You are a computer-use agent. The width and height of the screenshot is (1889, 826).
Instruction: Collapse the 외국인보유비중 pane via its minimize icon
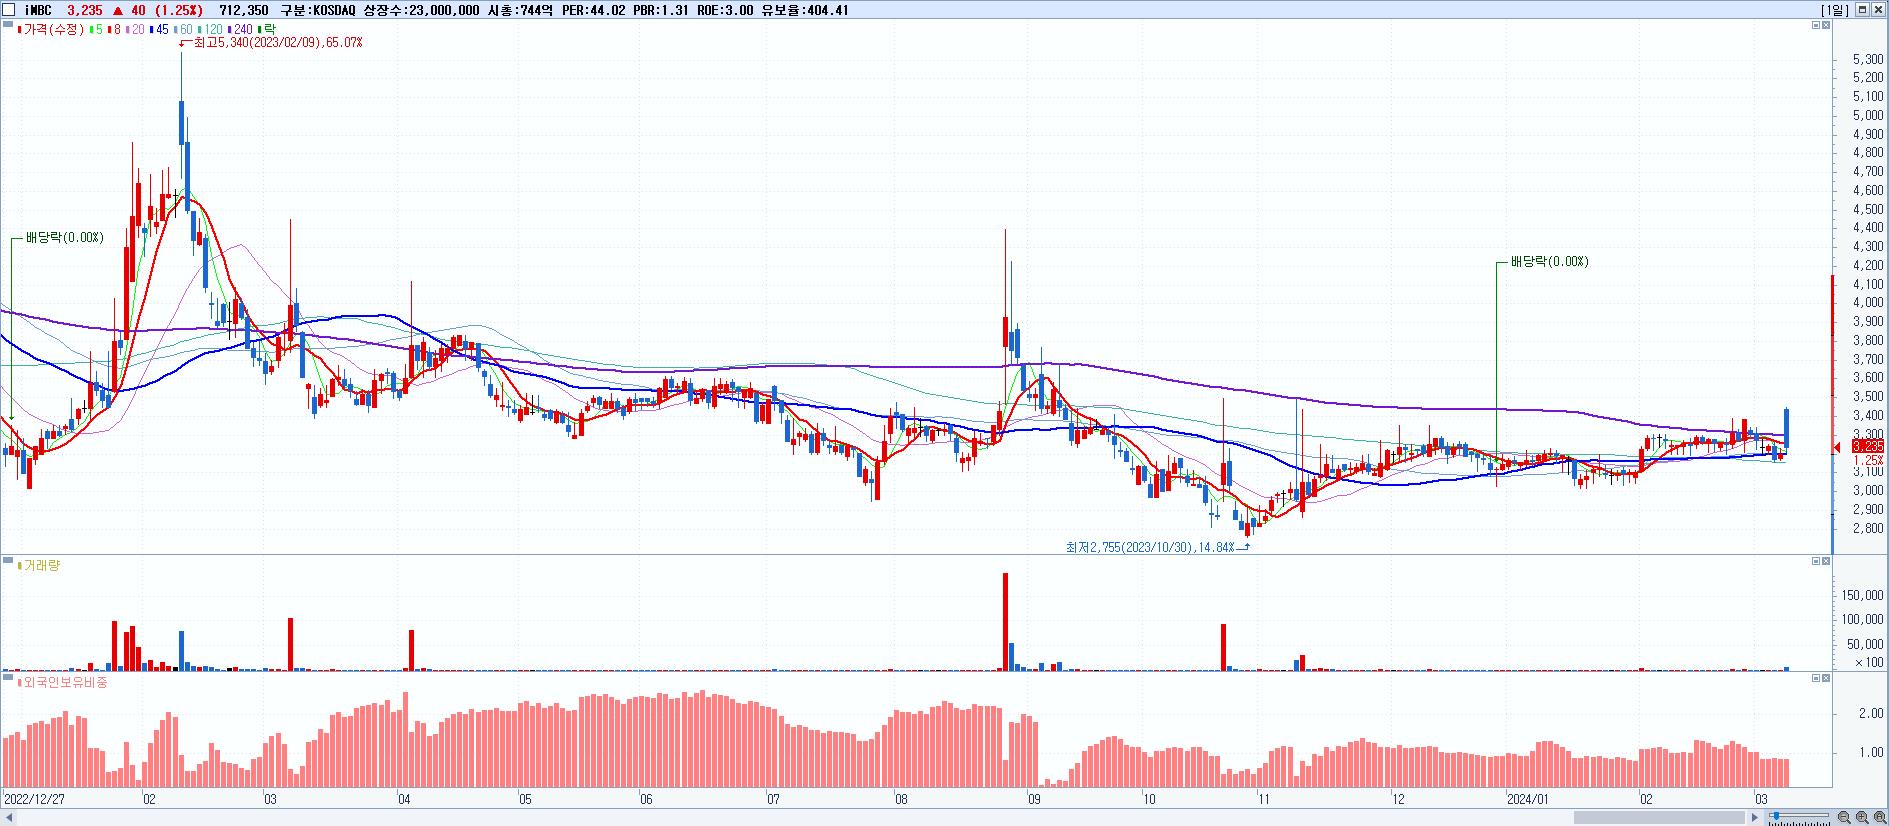tap(1816, 678)
